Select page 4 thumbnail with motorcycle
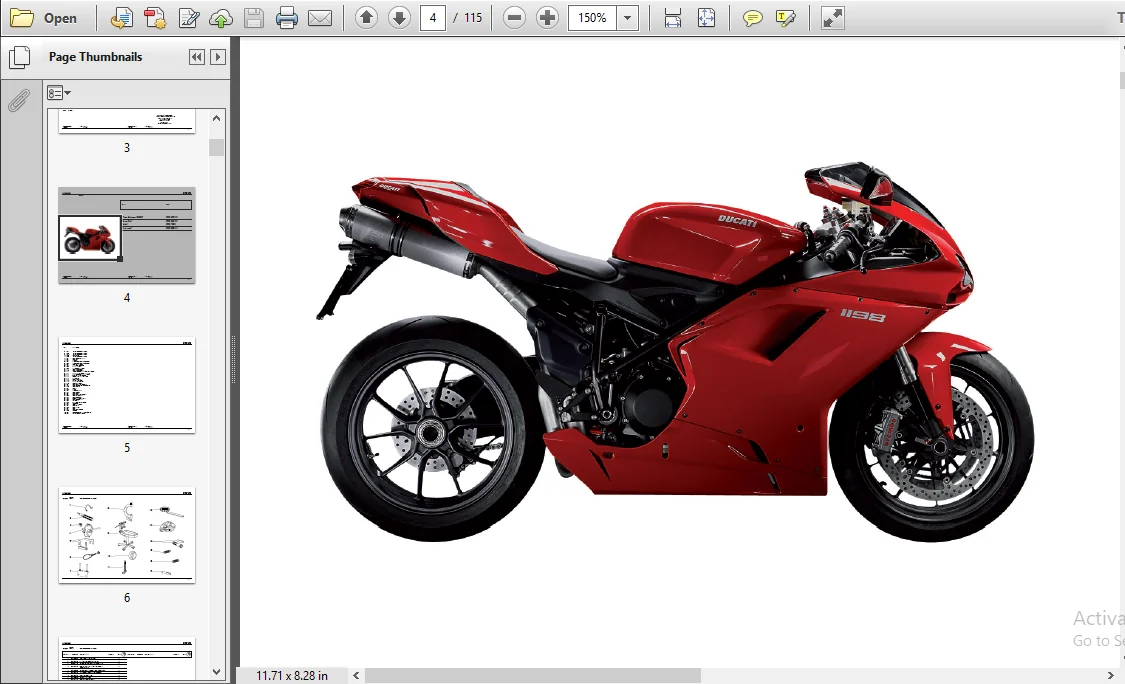The height and width of the screenshot is (684, 1125). [x=126, y=235]
